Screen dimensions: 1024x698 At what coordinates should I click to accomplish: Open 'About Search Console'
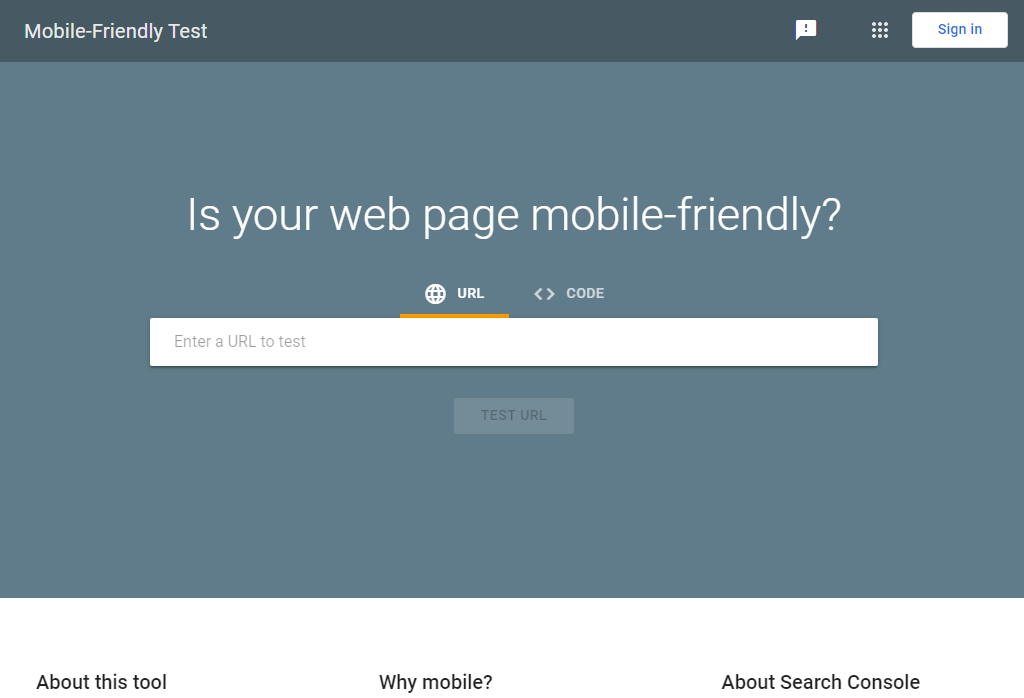[820, 682]
